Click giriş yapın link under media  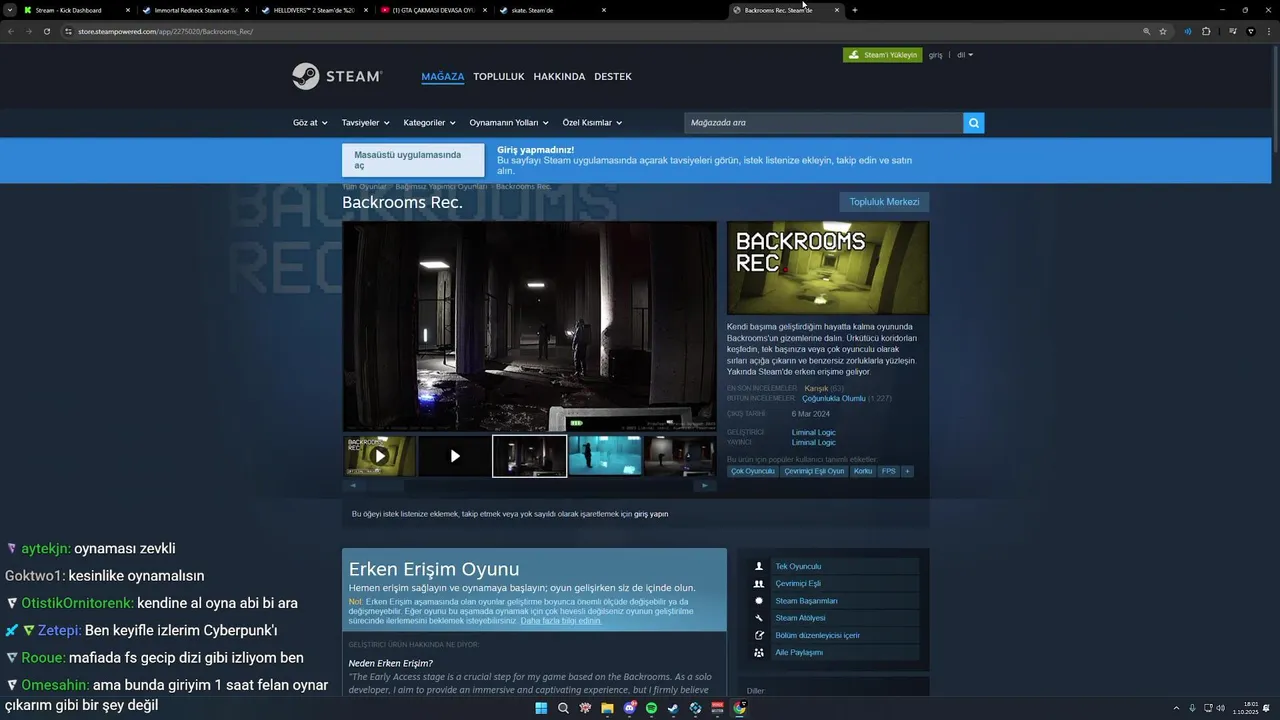(651, 514)
